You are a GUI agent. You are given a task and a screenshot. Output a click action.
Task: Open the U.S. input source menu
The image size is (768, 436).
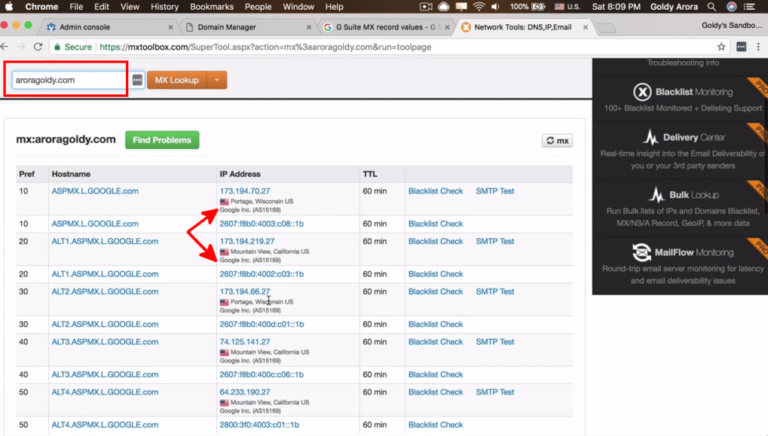pos(567,7)
